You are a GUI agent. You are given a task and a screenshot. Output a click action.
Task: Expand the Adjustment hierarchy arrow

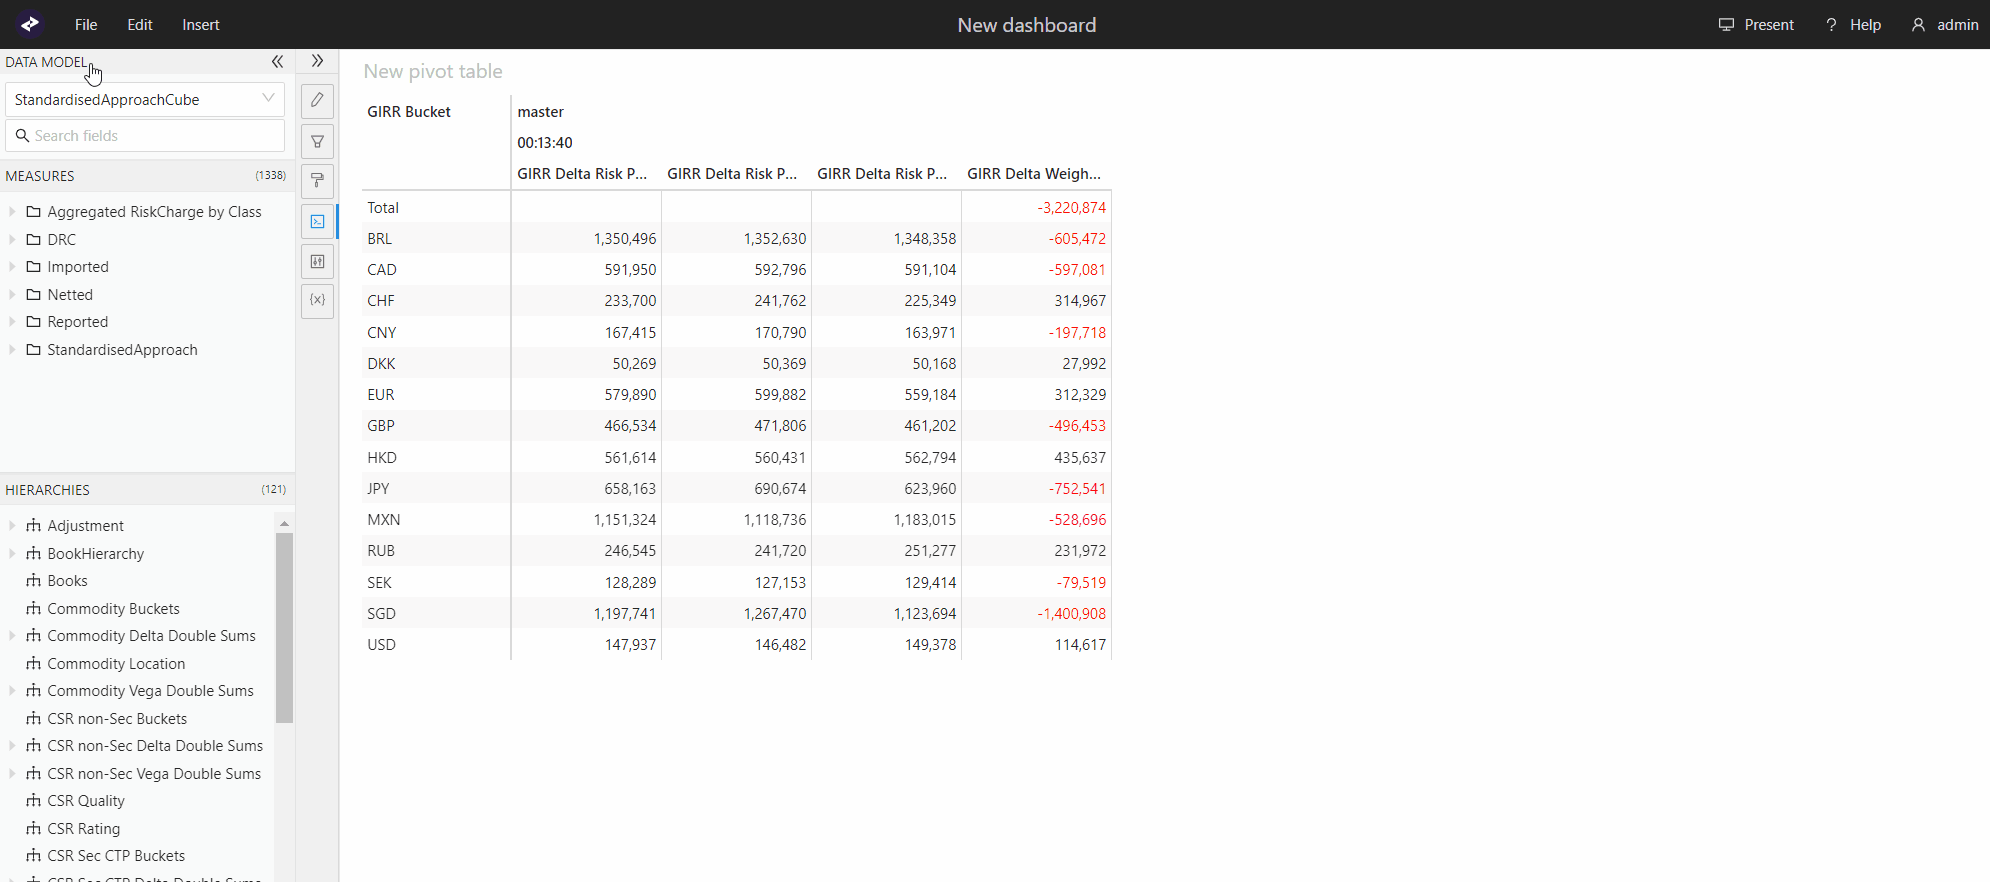(12, 526)
